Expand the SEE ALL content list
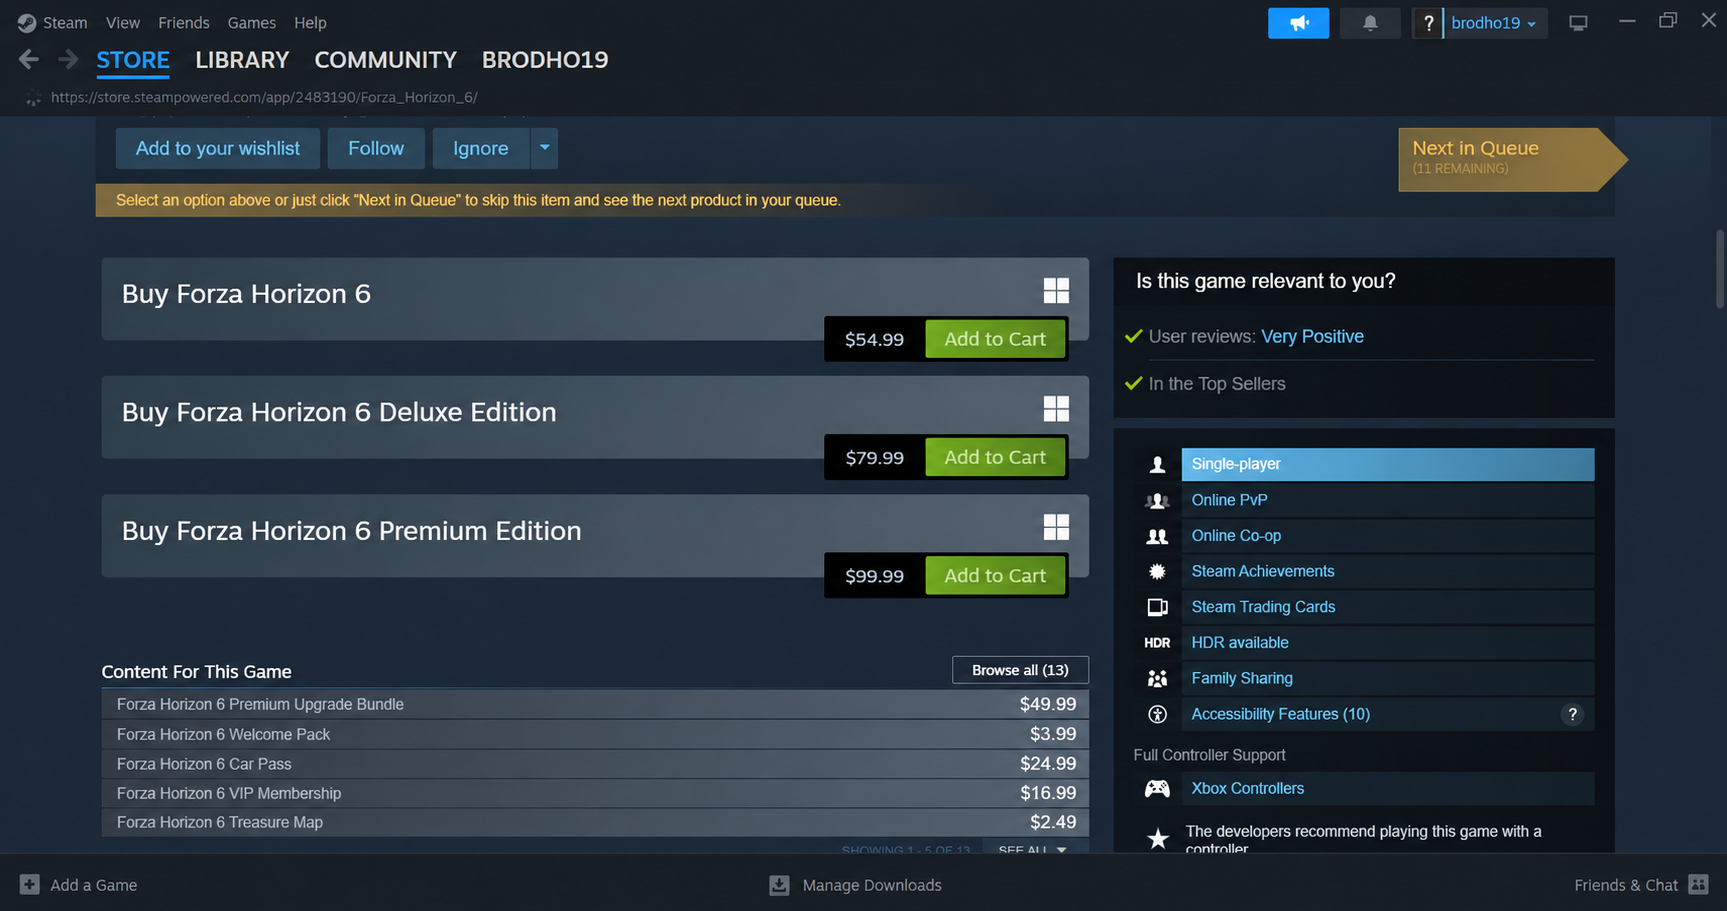Screen dimensions: 1727x911 click(1033, 849)
